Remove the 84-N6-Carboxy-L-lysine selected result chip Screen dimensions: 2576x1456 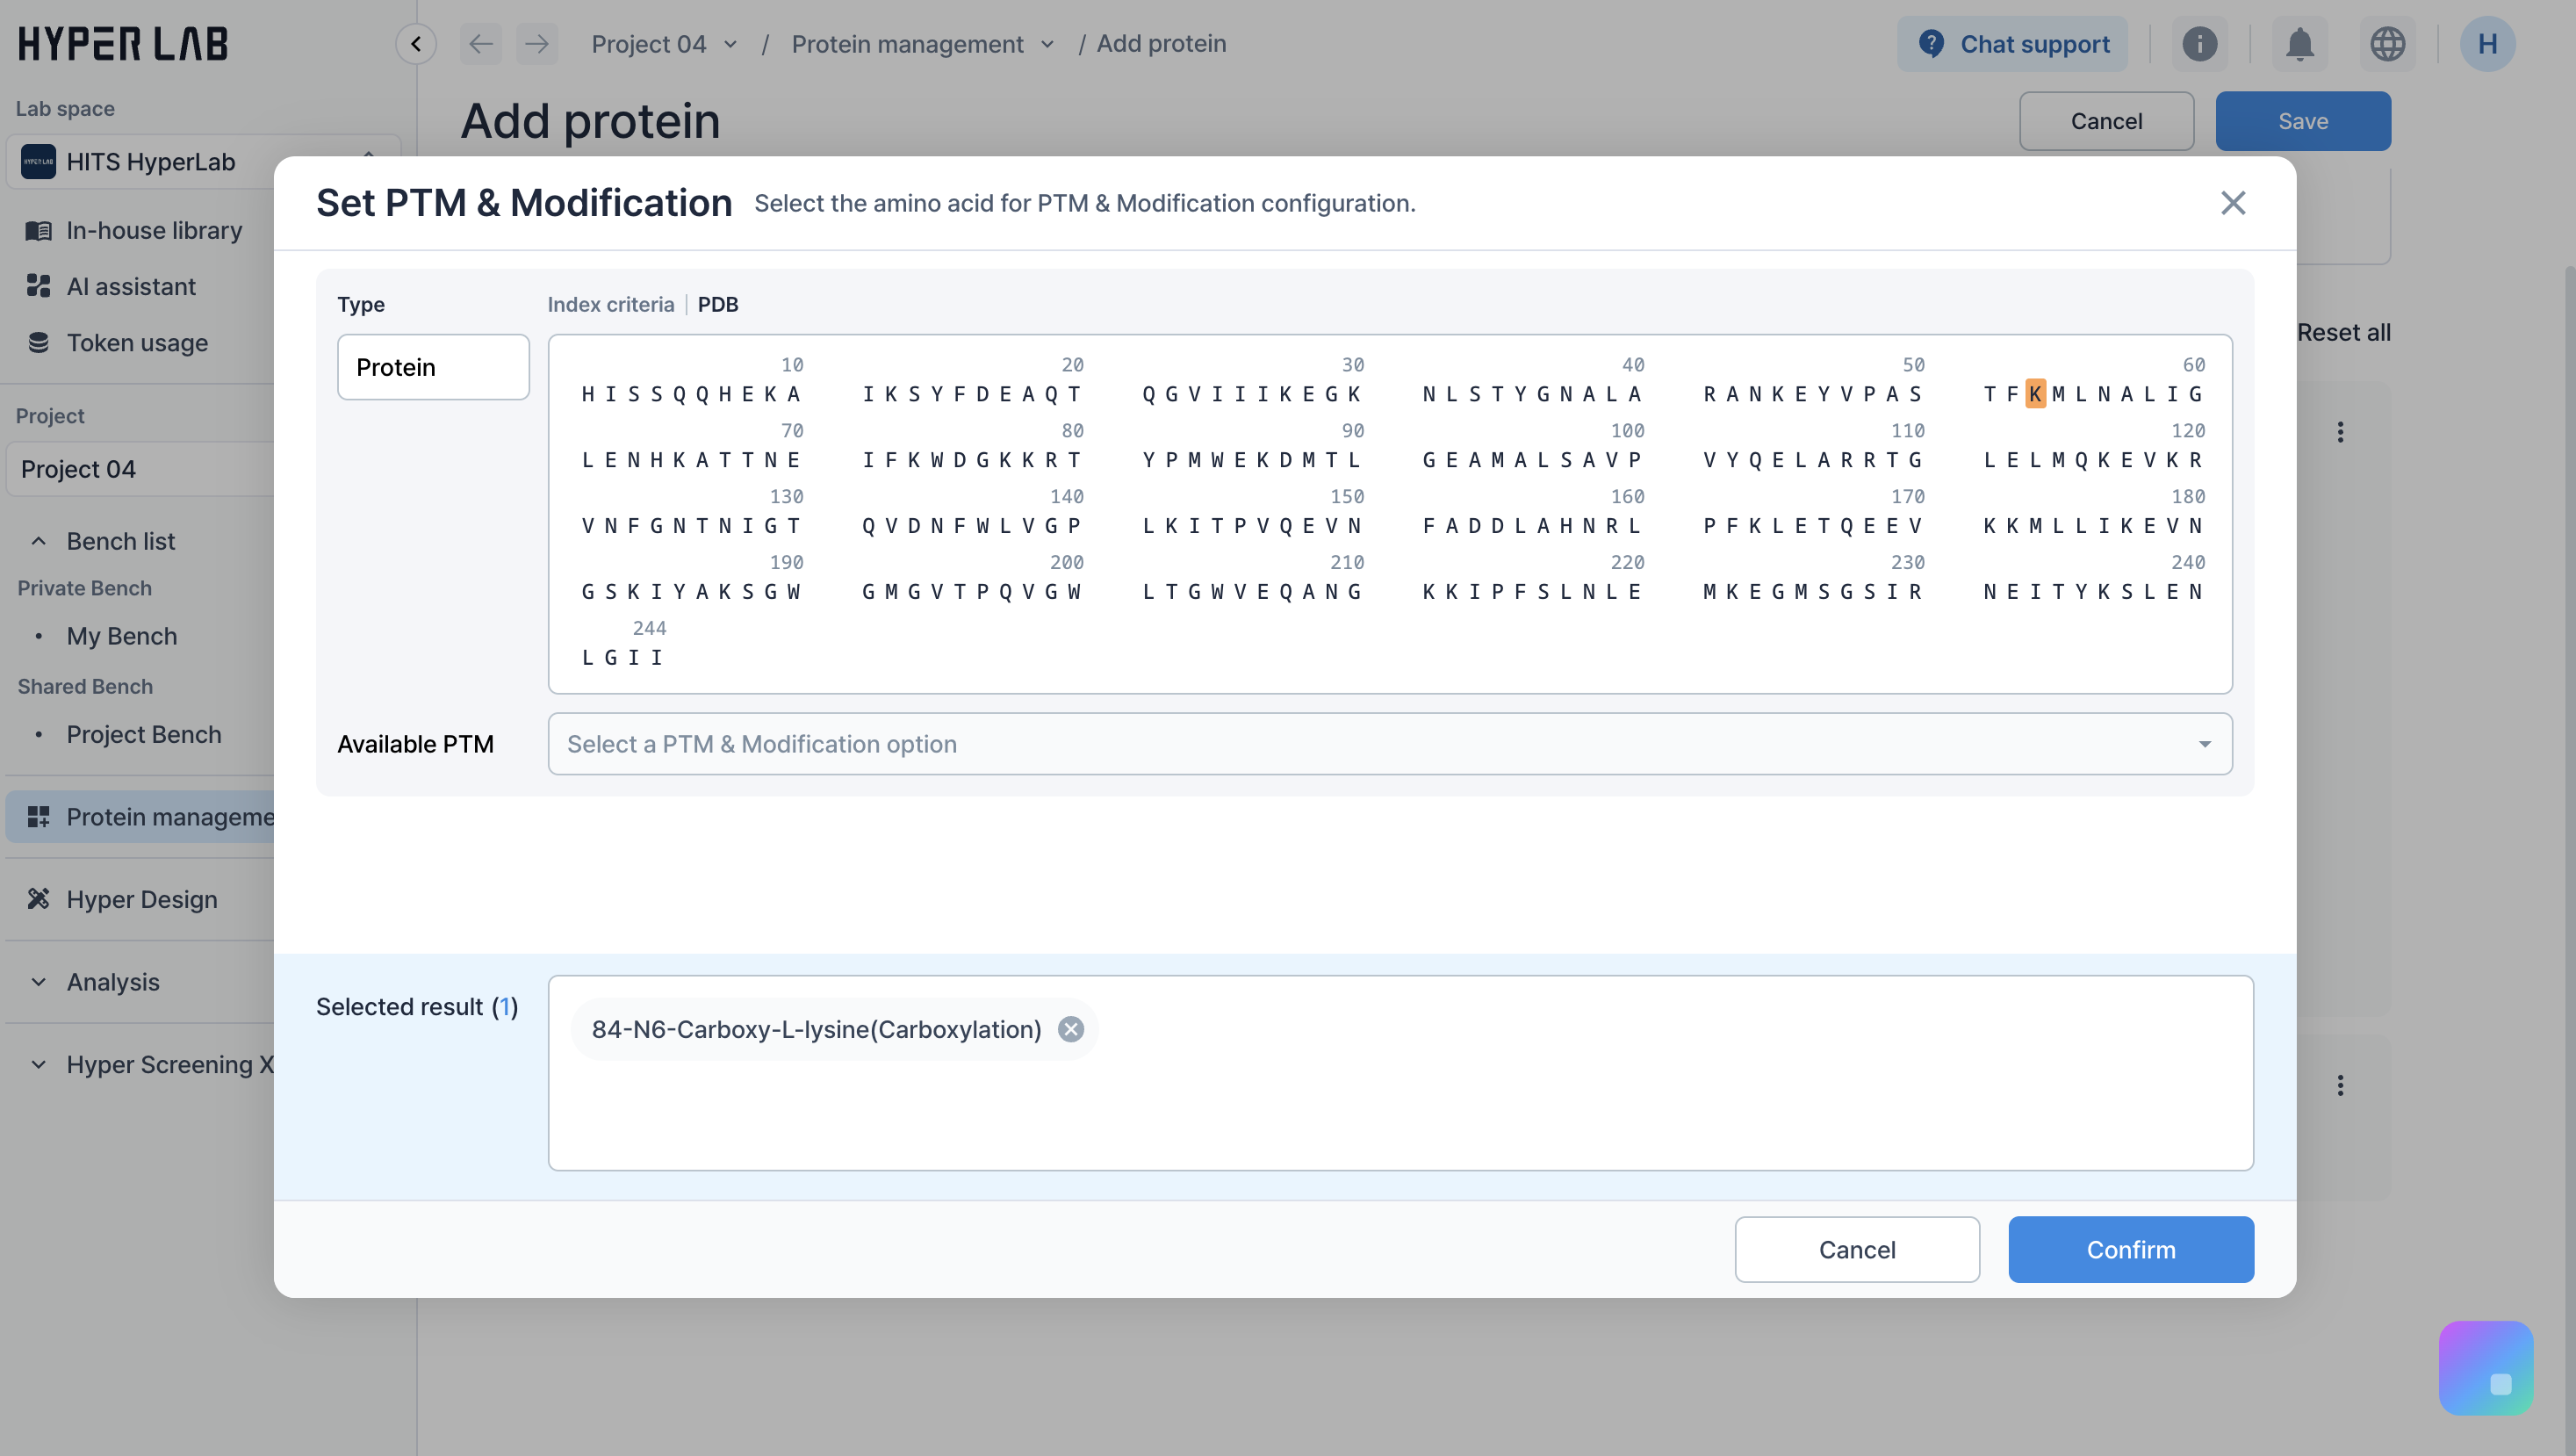click(x=1070, y=1029)
